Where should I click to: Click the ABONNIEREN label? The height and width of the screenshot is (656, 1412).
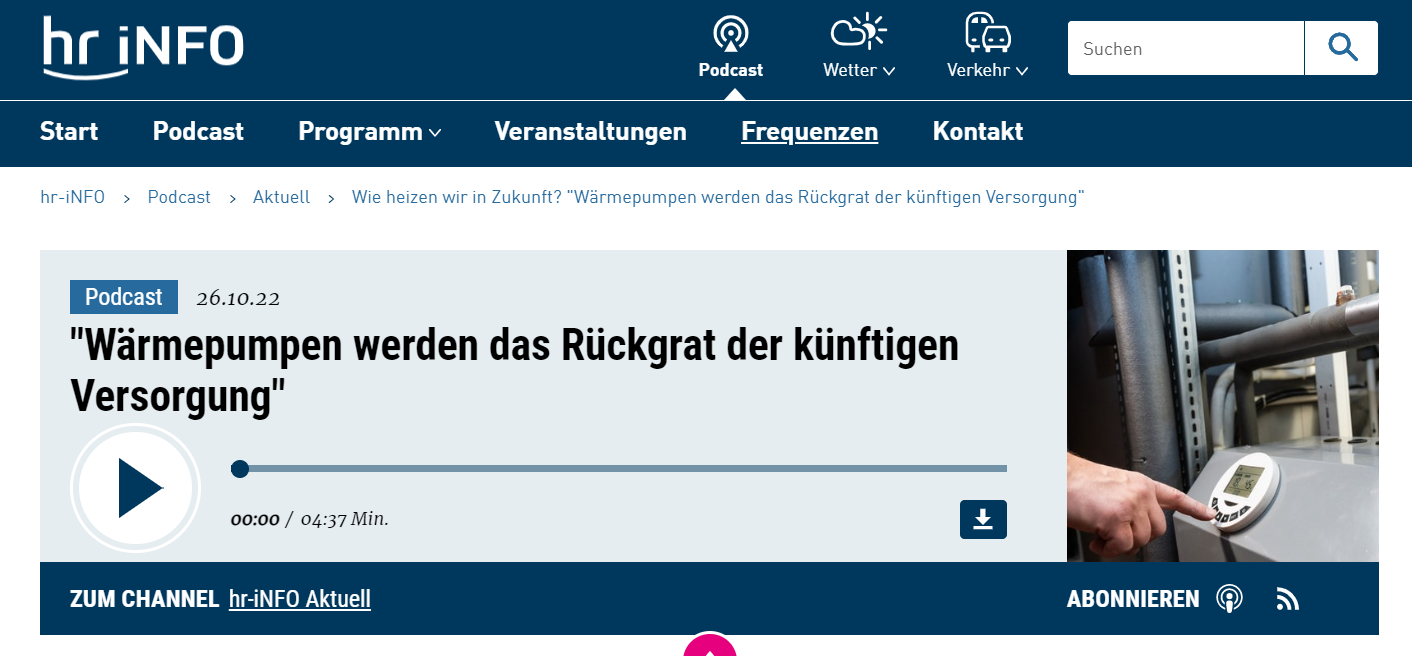1133,599
